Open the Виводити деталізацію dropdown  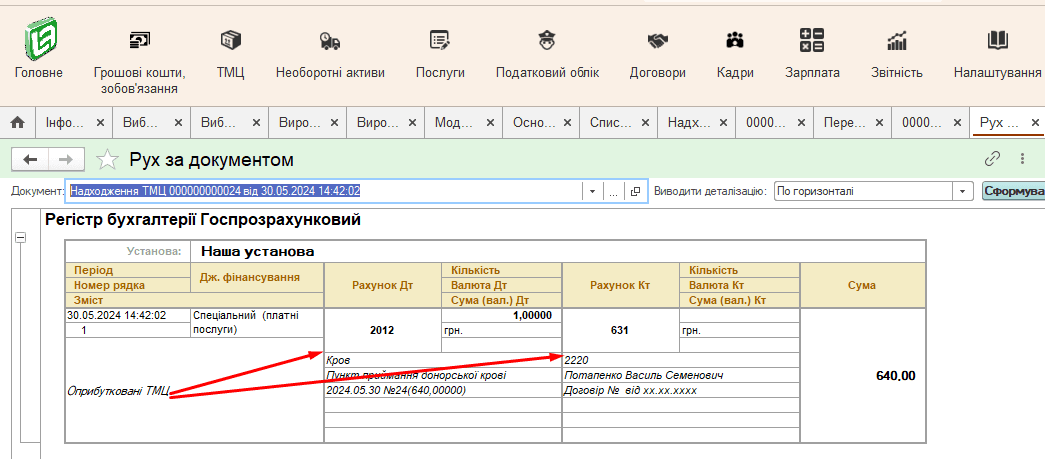pos(962,191)
